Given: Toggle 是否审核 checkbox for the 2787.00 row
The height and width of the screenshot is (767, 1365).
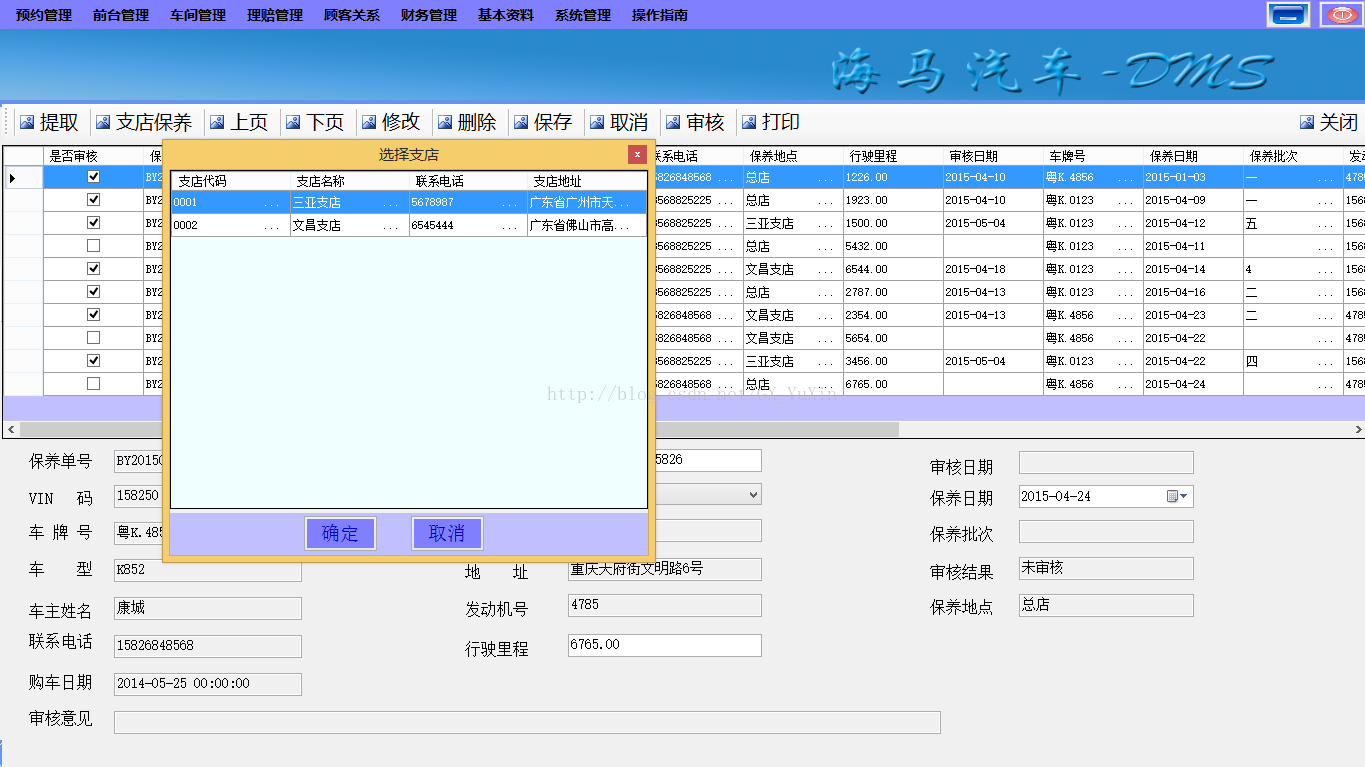Looking at the screenshot, I should 94,291.
